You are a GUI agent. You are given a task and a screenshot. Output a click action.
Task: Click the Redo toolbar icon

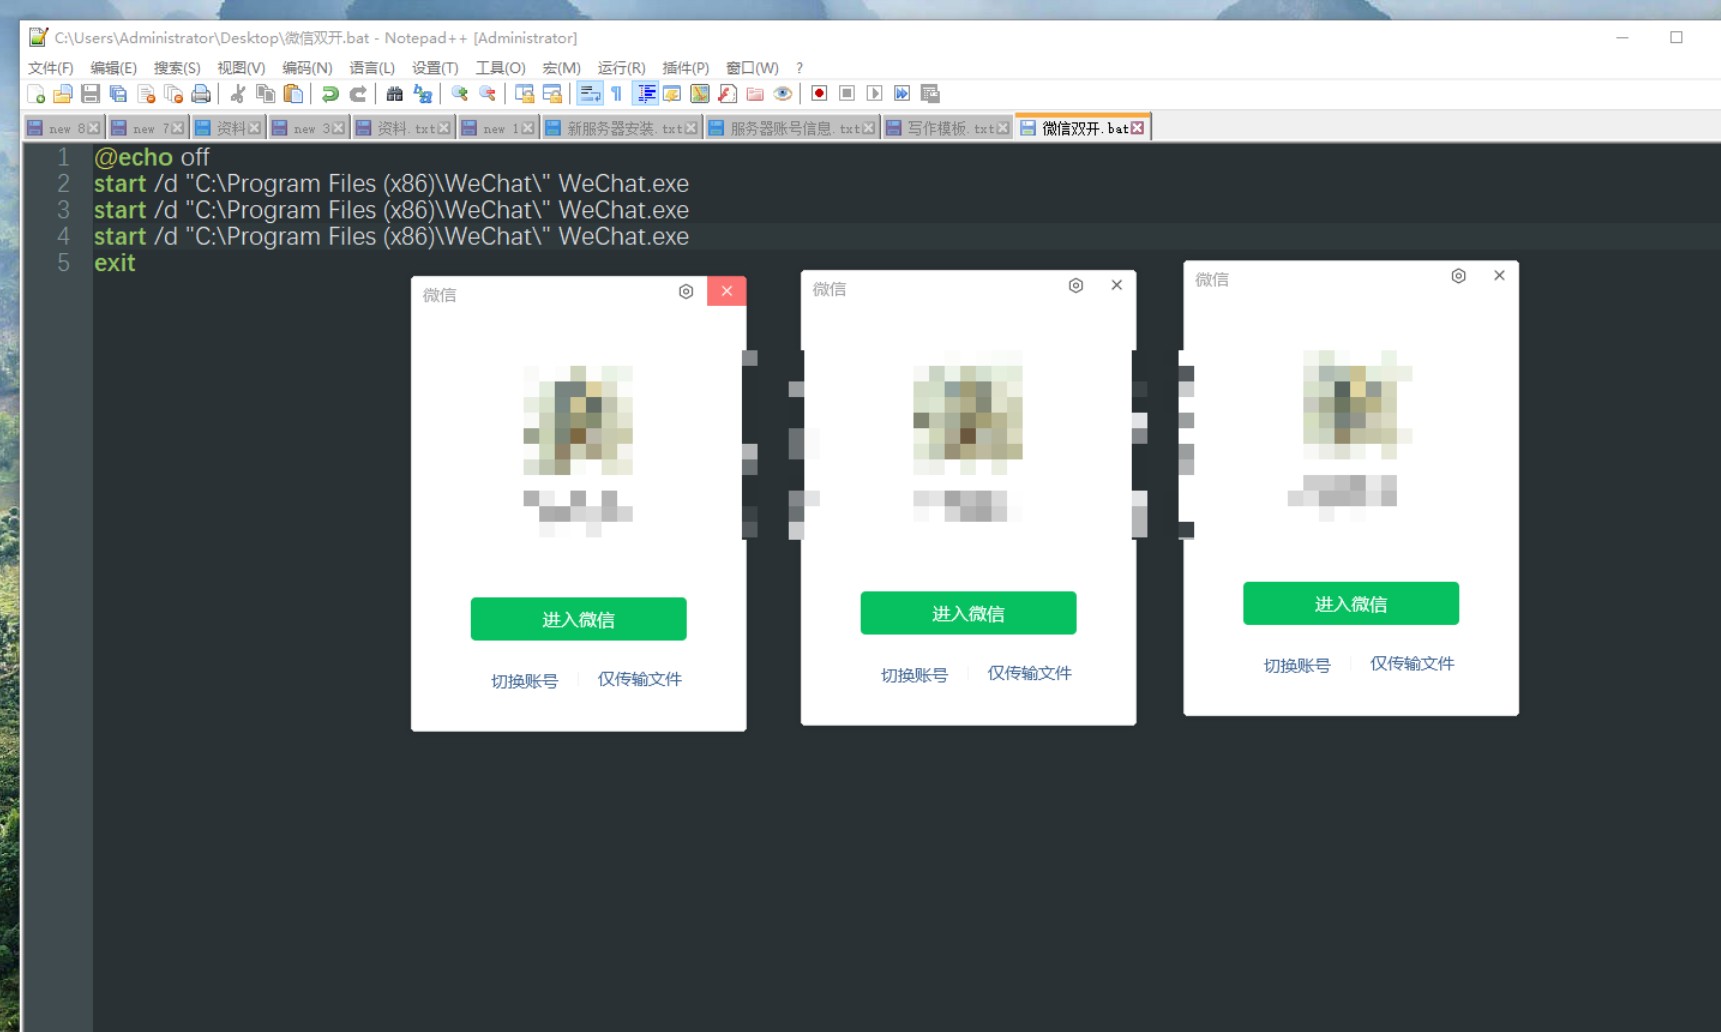[x=357, y=94]
